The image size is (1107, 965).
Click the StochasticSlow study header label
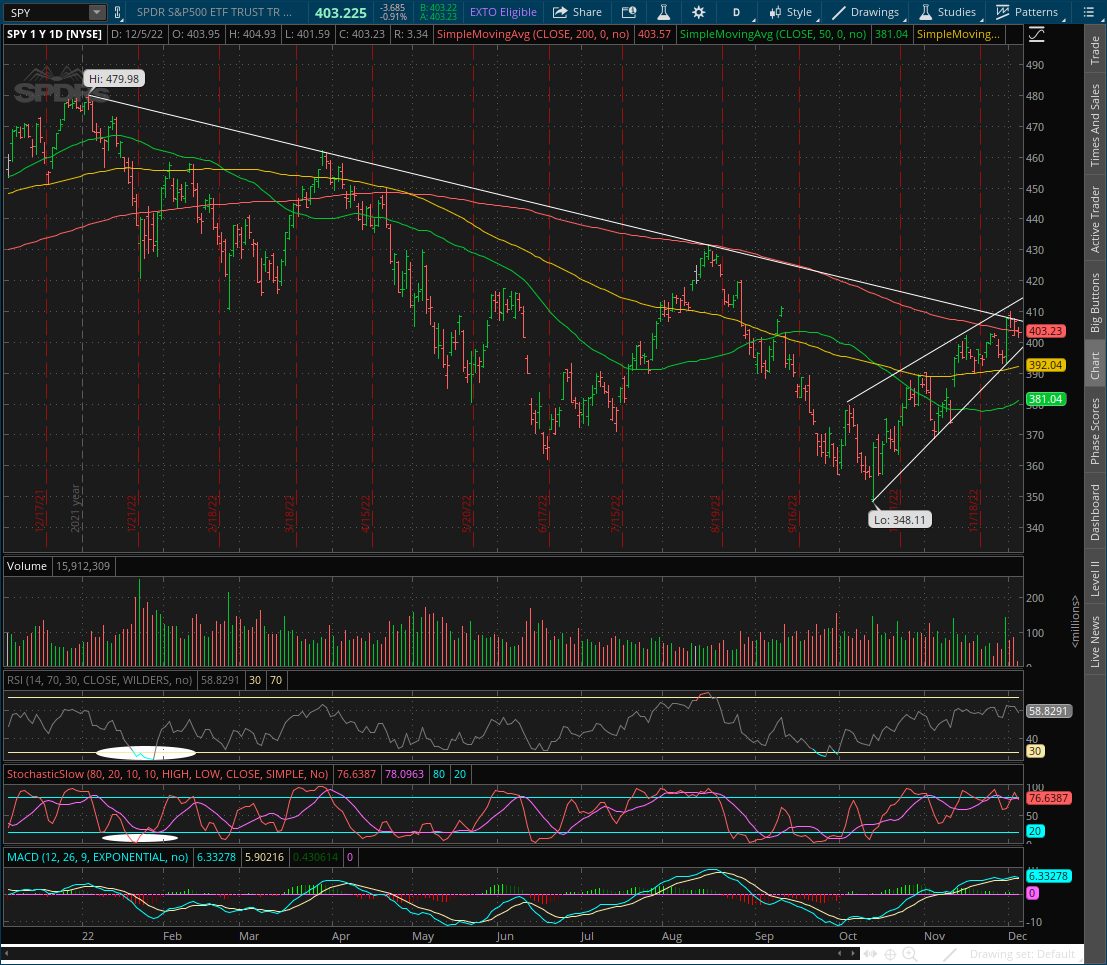(167, 774)
